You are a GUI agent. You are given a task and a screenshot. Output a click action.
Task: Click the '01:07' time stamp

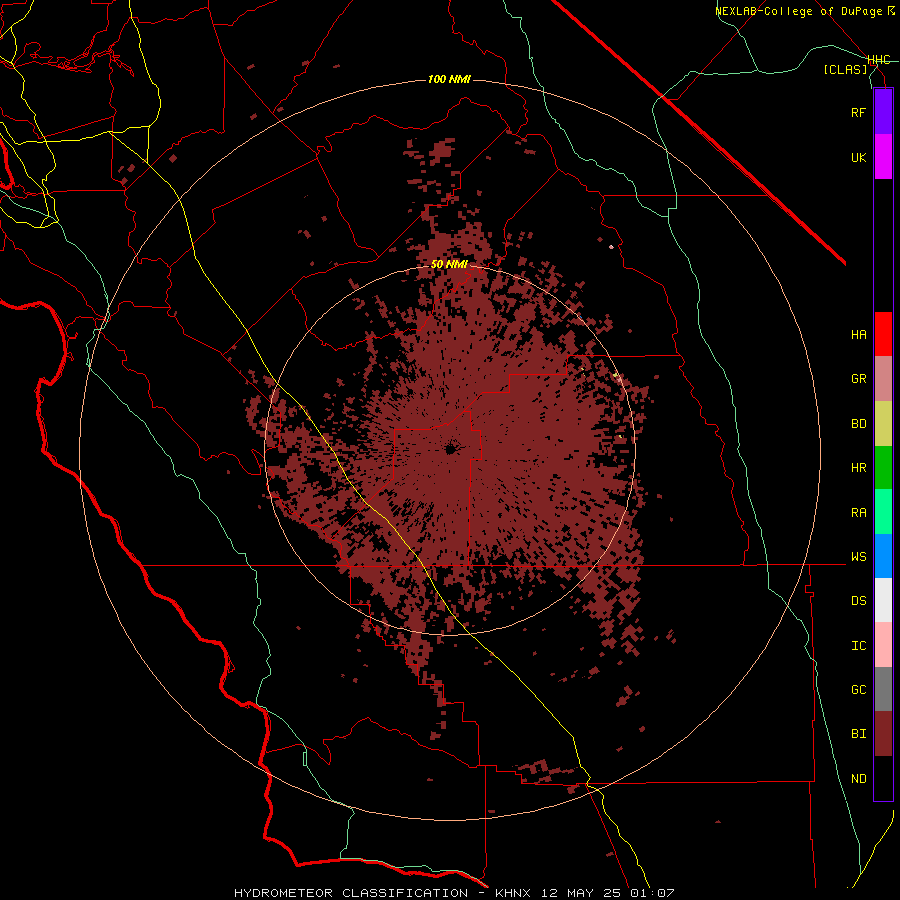(x=653, y=893)
